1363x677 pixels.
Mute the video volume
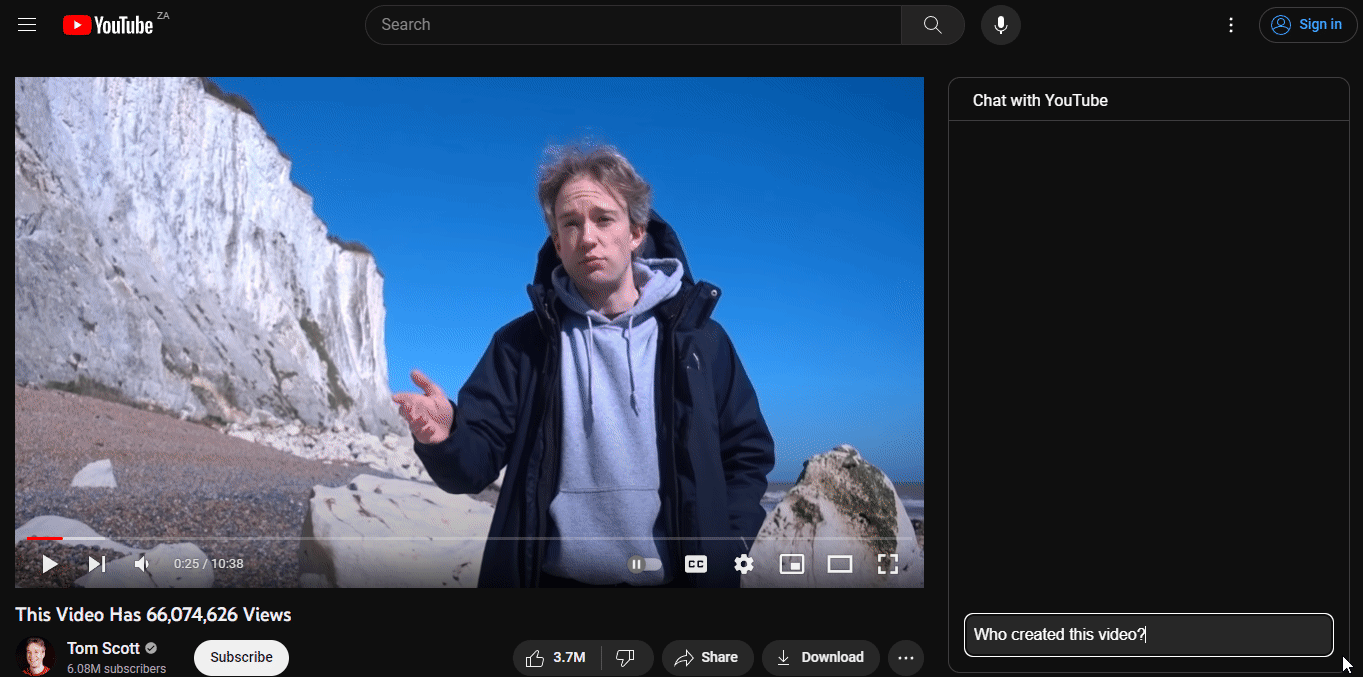coord(141,563)
